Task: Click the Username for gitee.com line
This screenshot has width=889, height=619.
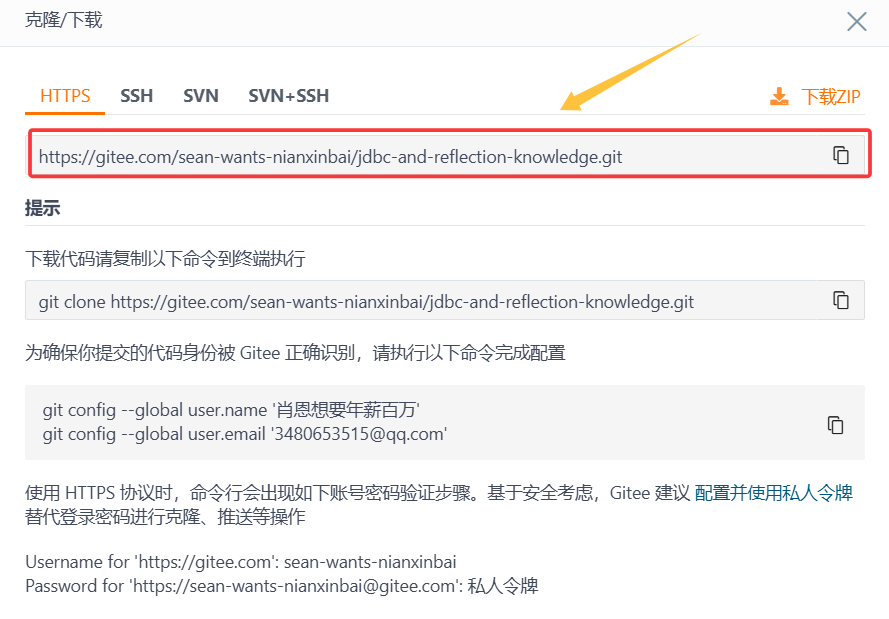Action: [241, 562]
